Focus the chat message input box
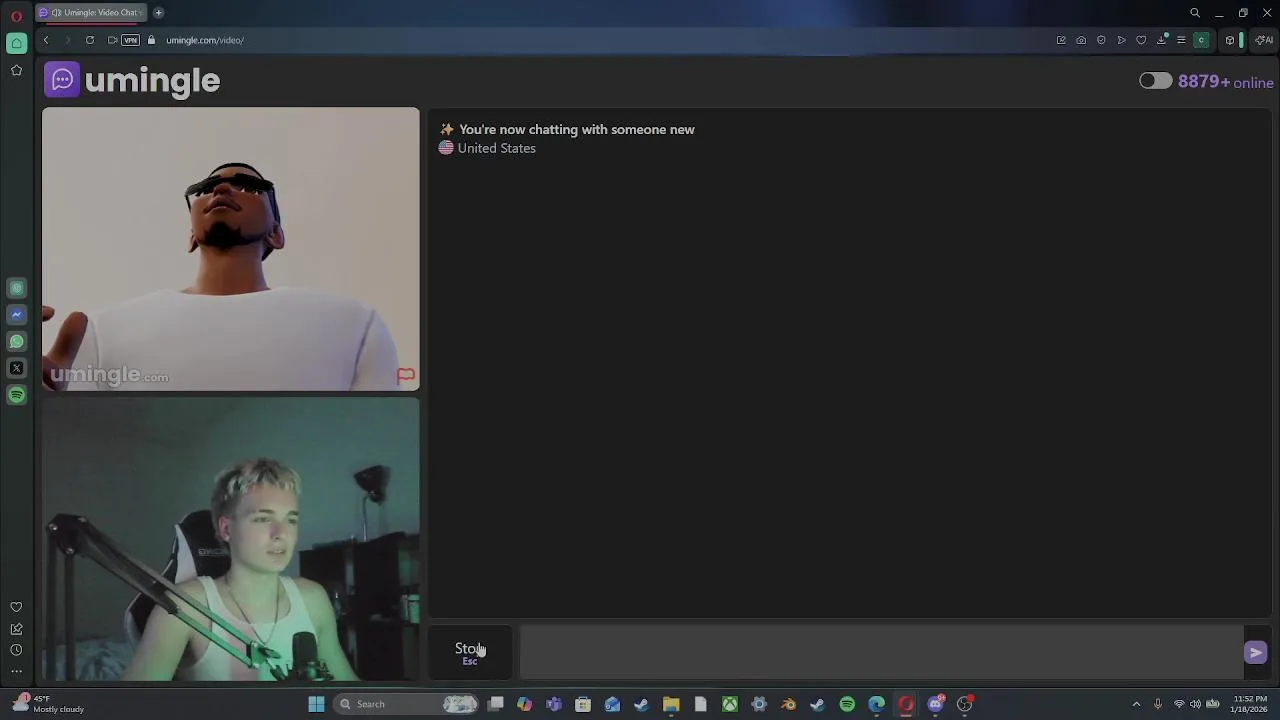1280x720 pixels. click(880, 653)
